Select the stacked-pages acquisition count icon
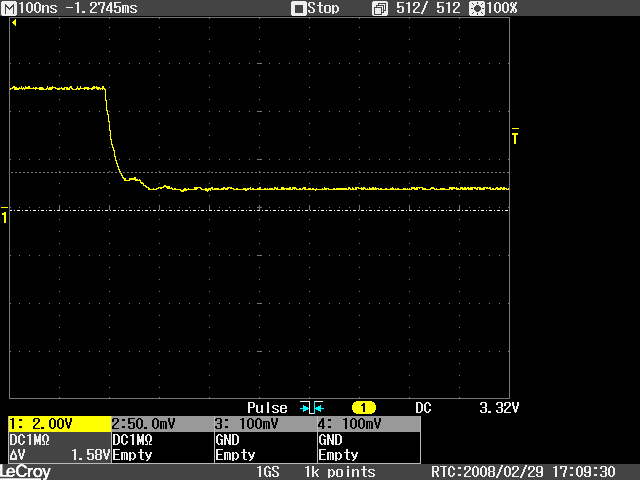This screenshot has width=640, height=480. click(379, 8)
